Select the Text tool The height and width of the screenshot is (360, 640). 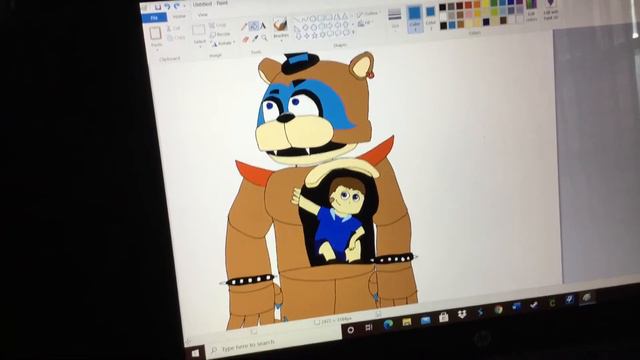click(263, 25)
